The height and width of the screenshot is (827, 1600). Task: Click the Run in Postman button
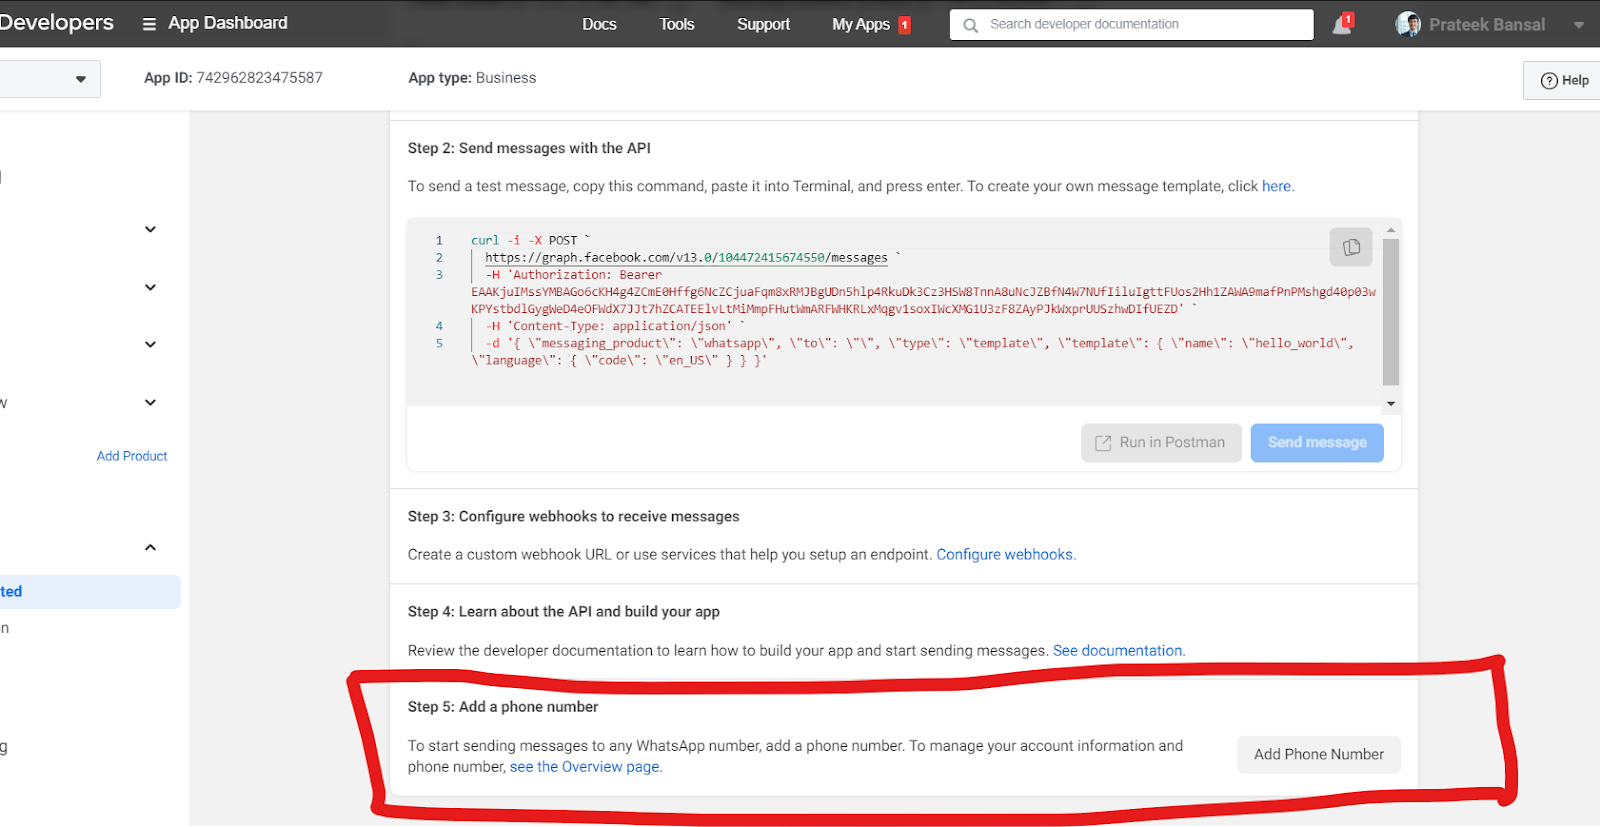pos(1161,442)
